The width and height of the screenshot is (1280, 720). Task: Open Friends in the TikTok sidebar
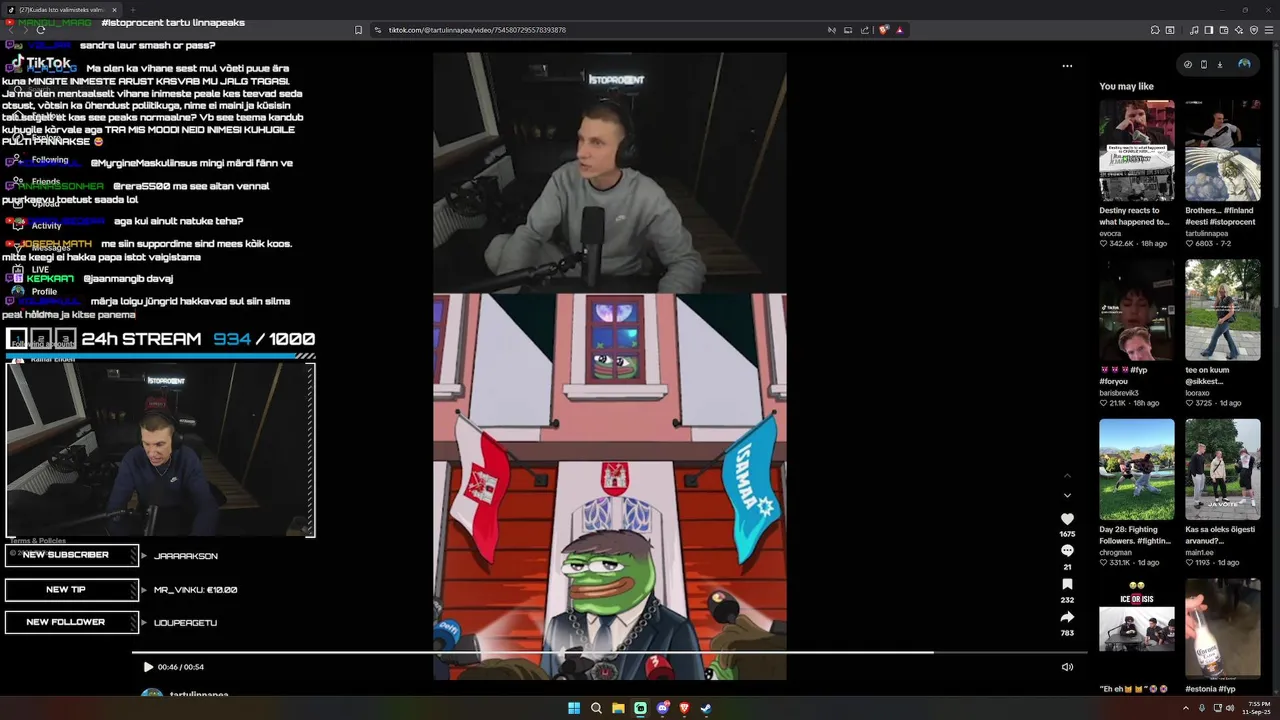tap(46, 182)
